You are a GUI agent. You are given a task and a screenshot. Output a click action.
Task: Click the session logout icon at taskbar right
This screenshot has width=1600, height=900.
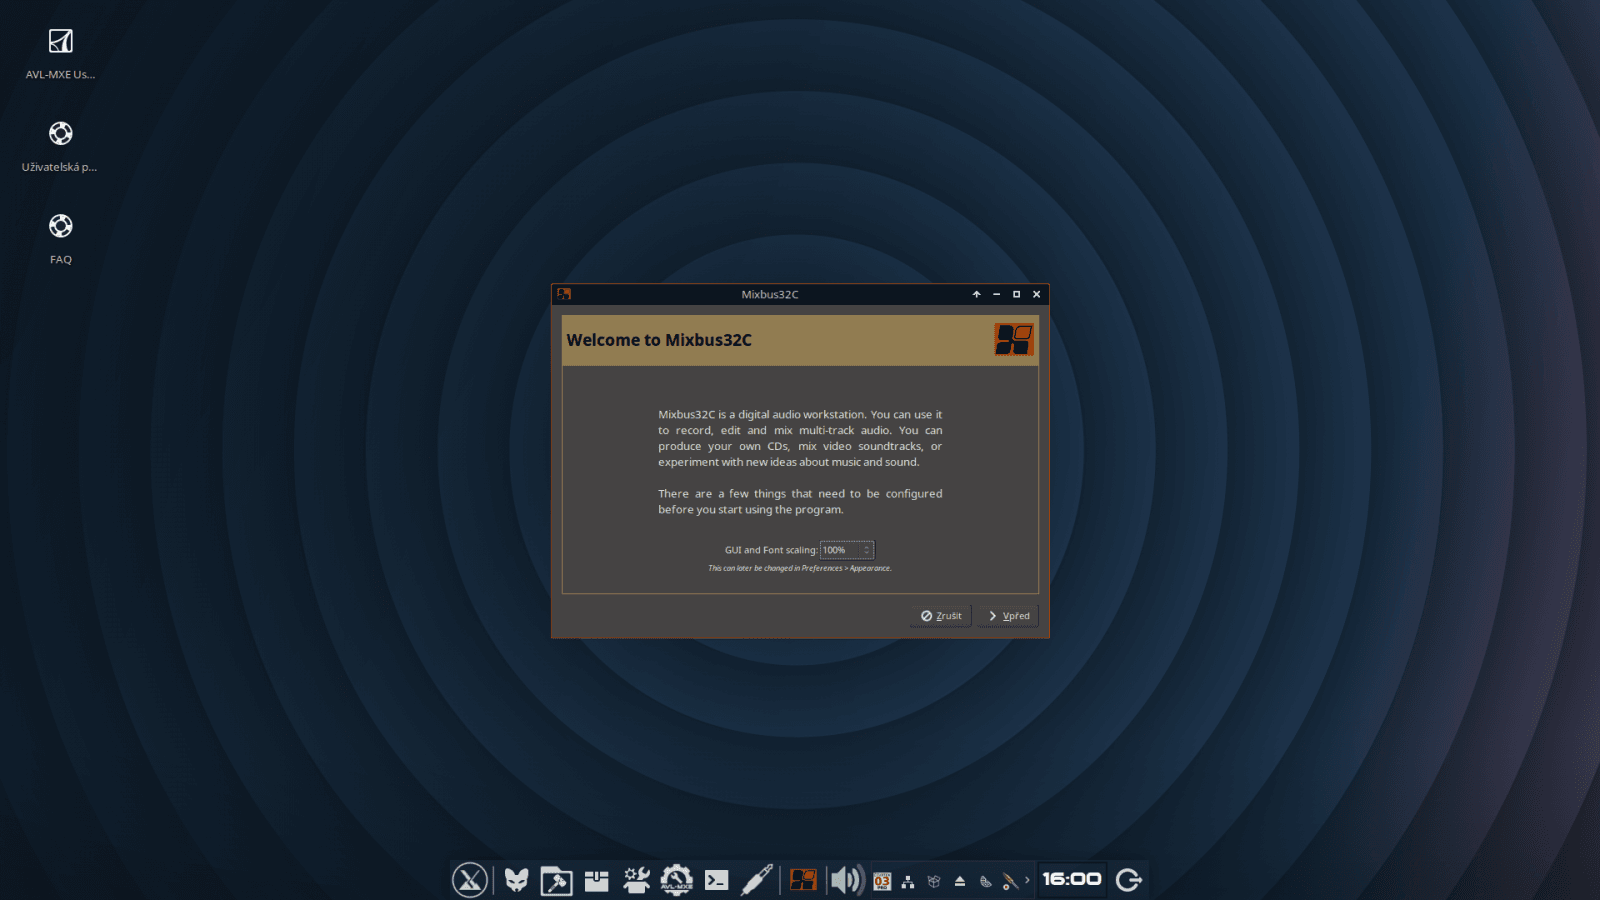pyautogui.click(x=1129, y=880)
